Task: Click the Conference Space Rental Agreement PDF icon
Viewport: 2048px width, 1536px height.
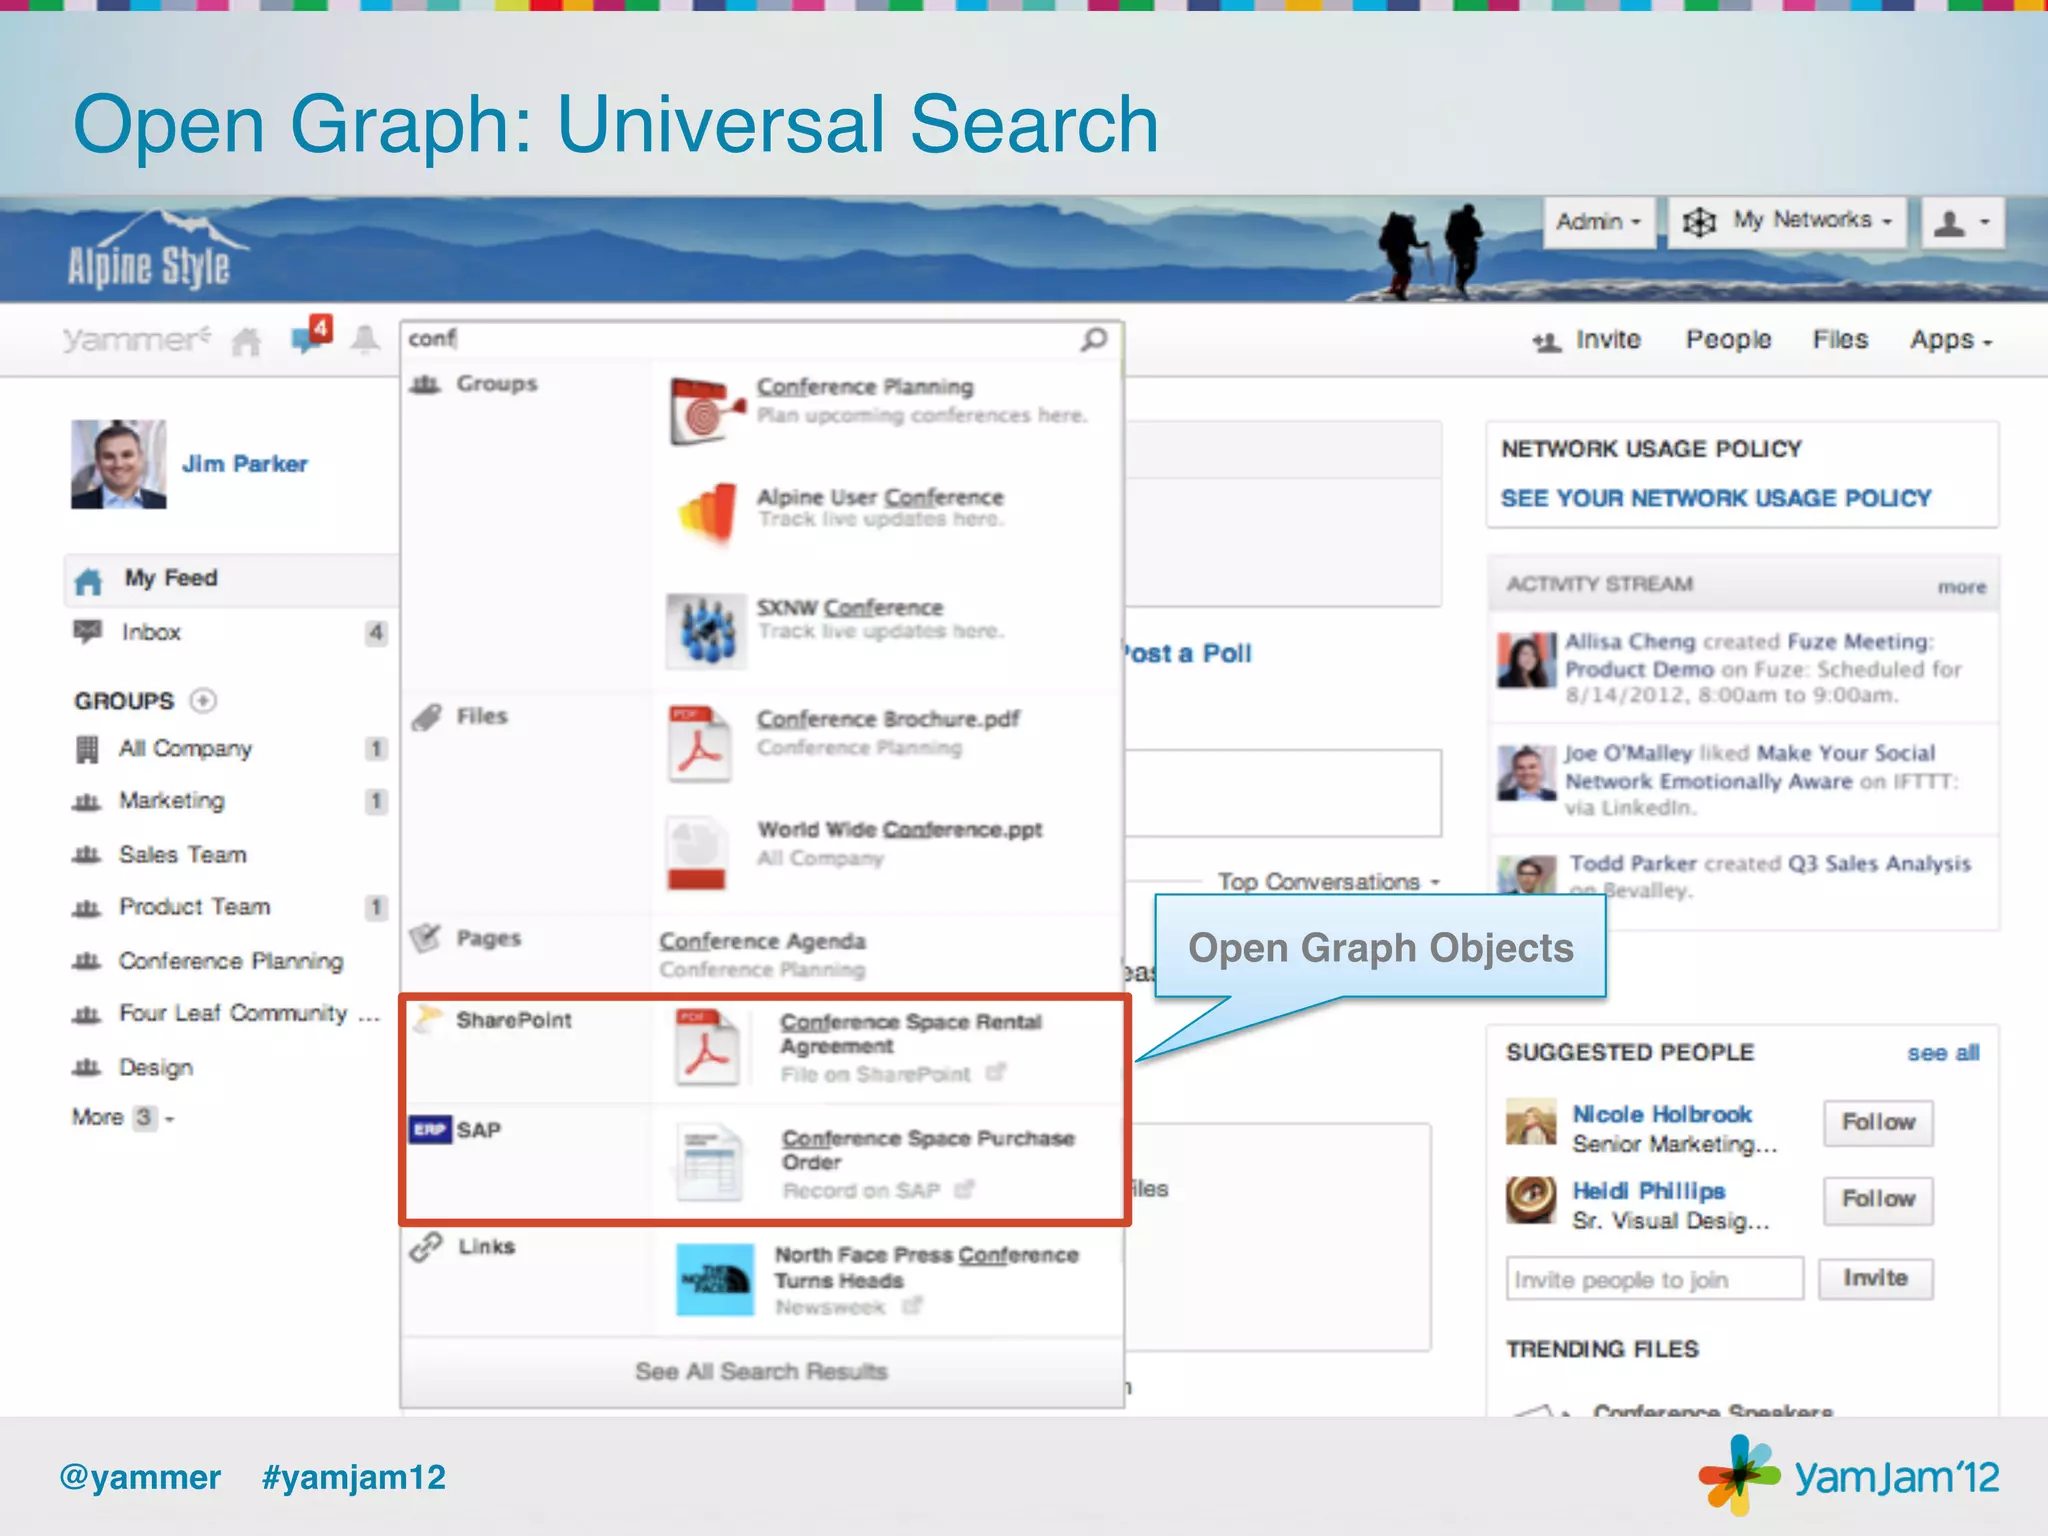Action: click(707, 1047)
